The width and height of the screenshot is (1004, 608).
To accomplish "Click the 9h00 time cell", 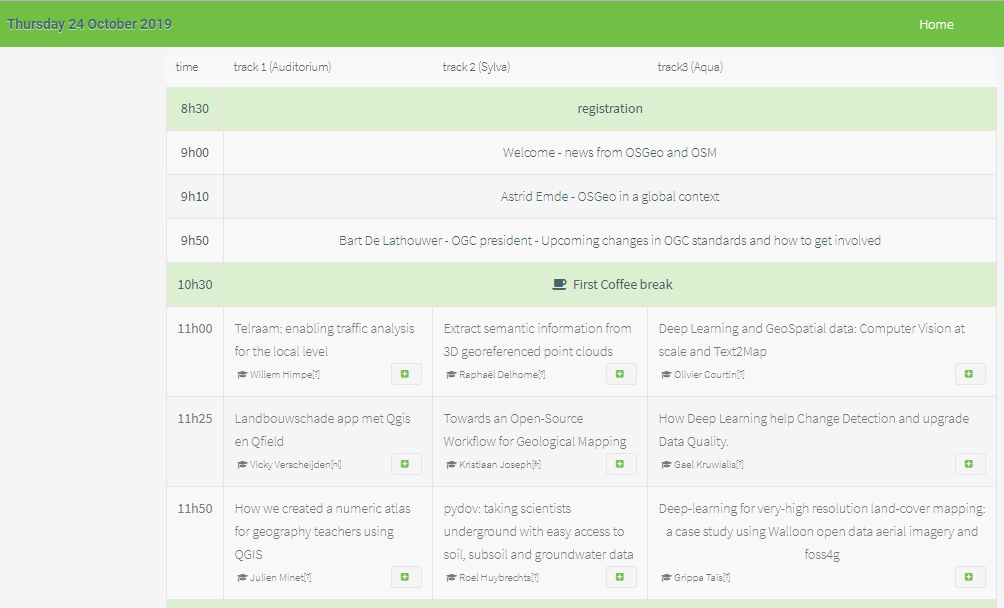I will coord(195,152).
